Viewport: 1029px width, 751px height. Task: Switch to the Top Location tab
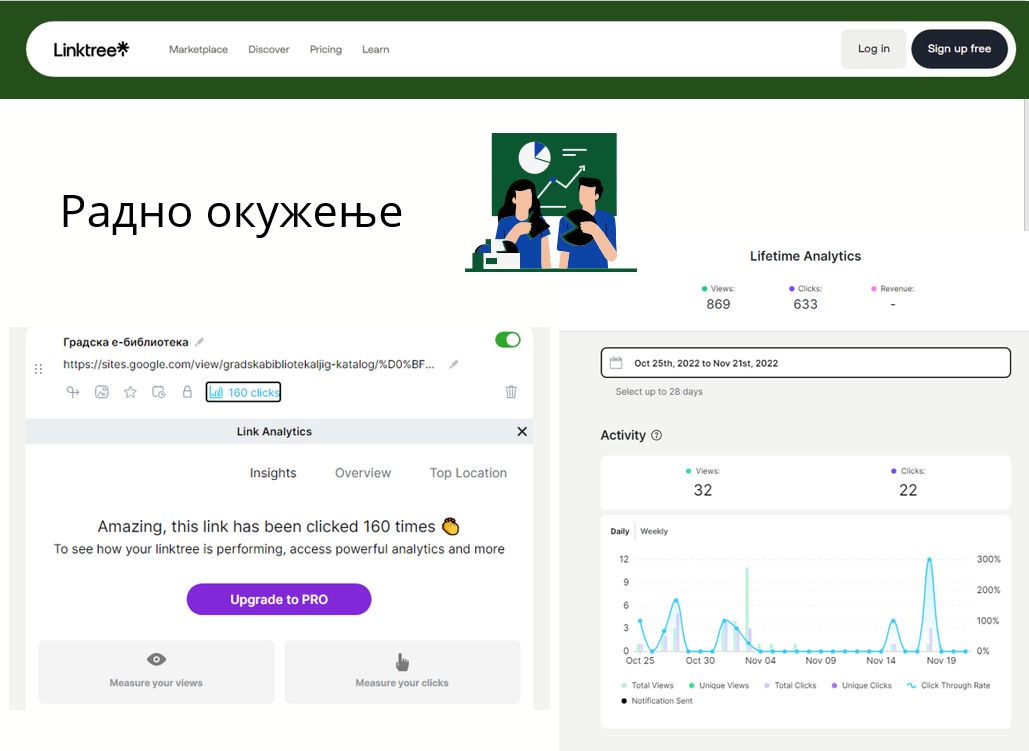pos(468,473)
